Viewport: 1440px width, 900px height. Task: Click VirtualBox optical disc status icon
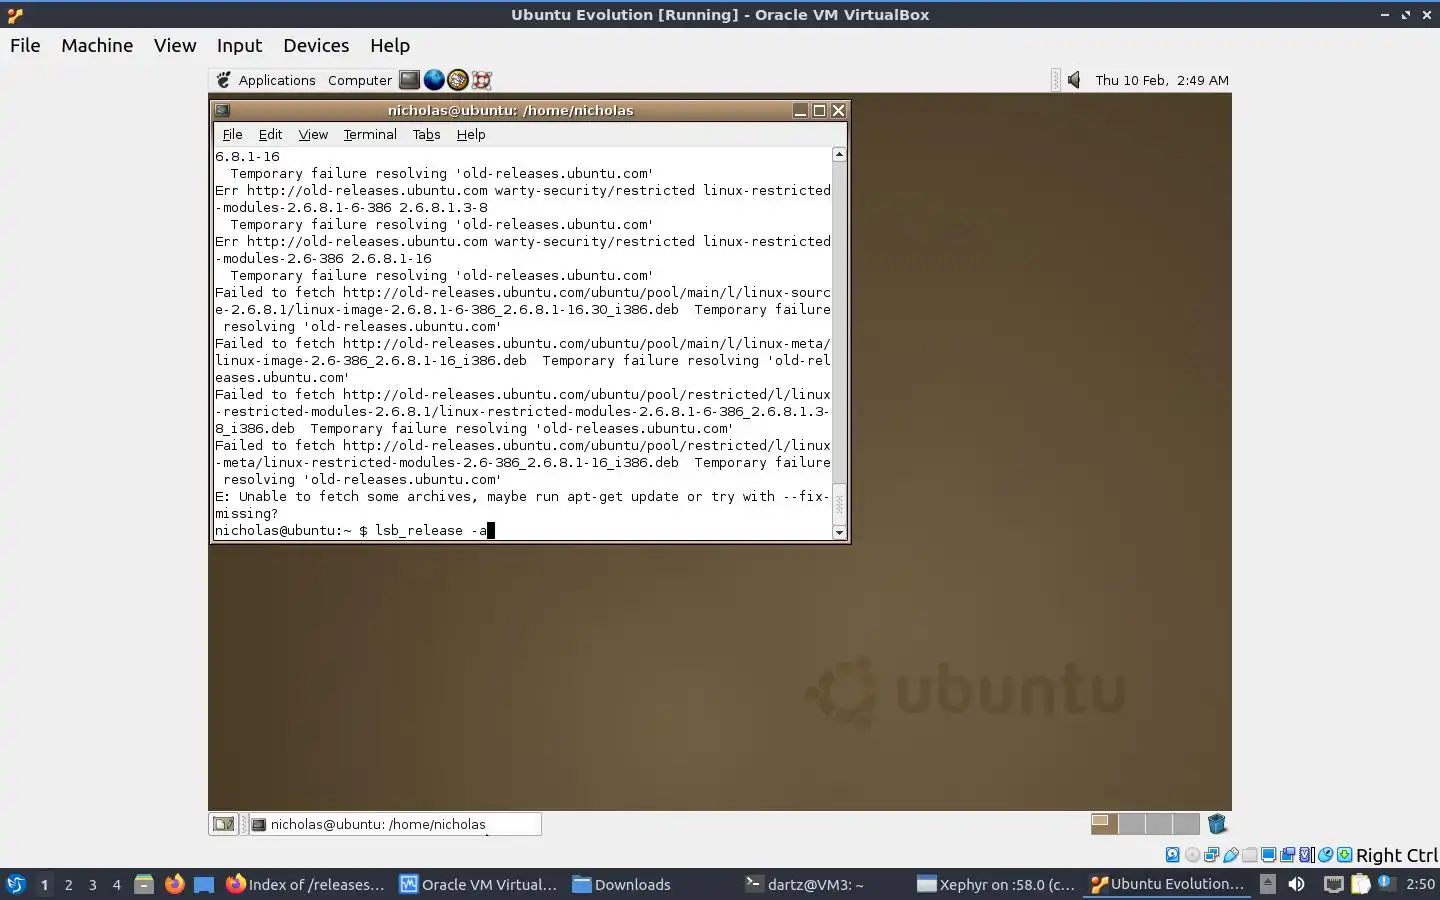(1192, 855)
